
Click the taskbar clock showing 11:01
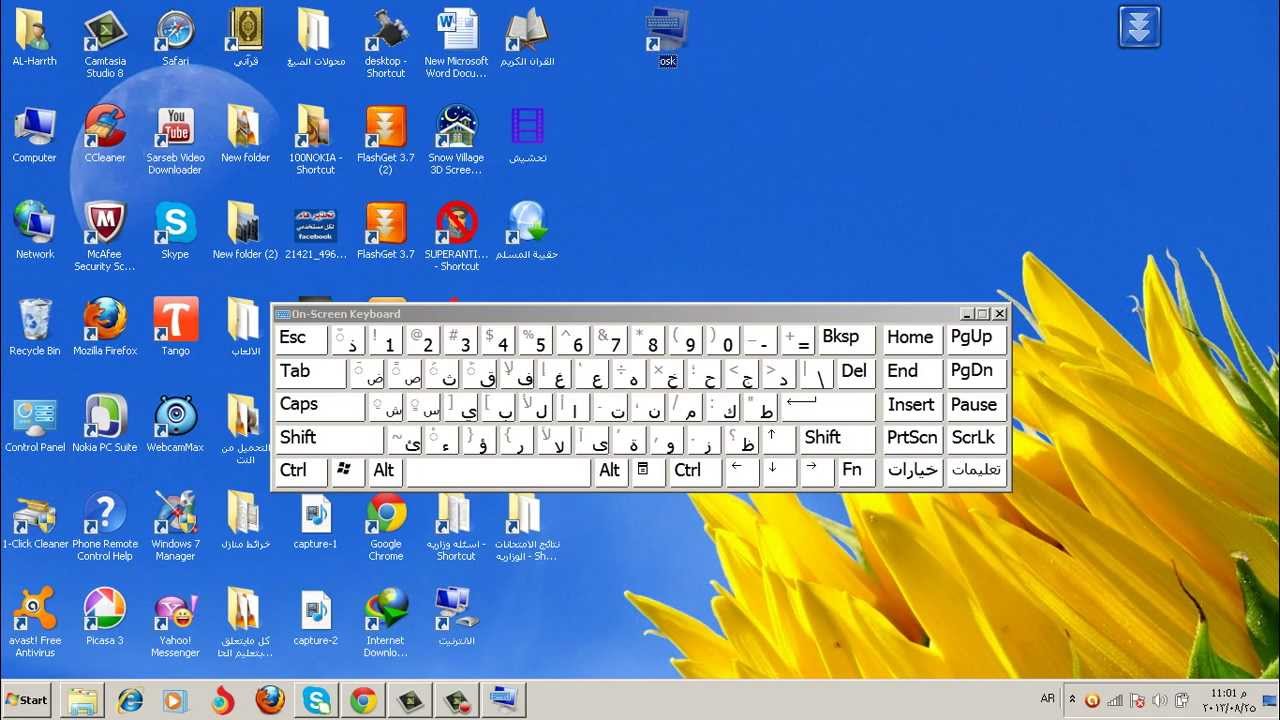(1231, 700)
